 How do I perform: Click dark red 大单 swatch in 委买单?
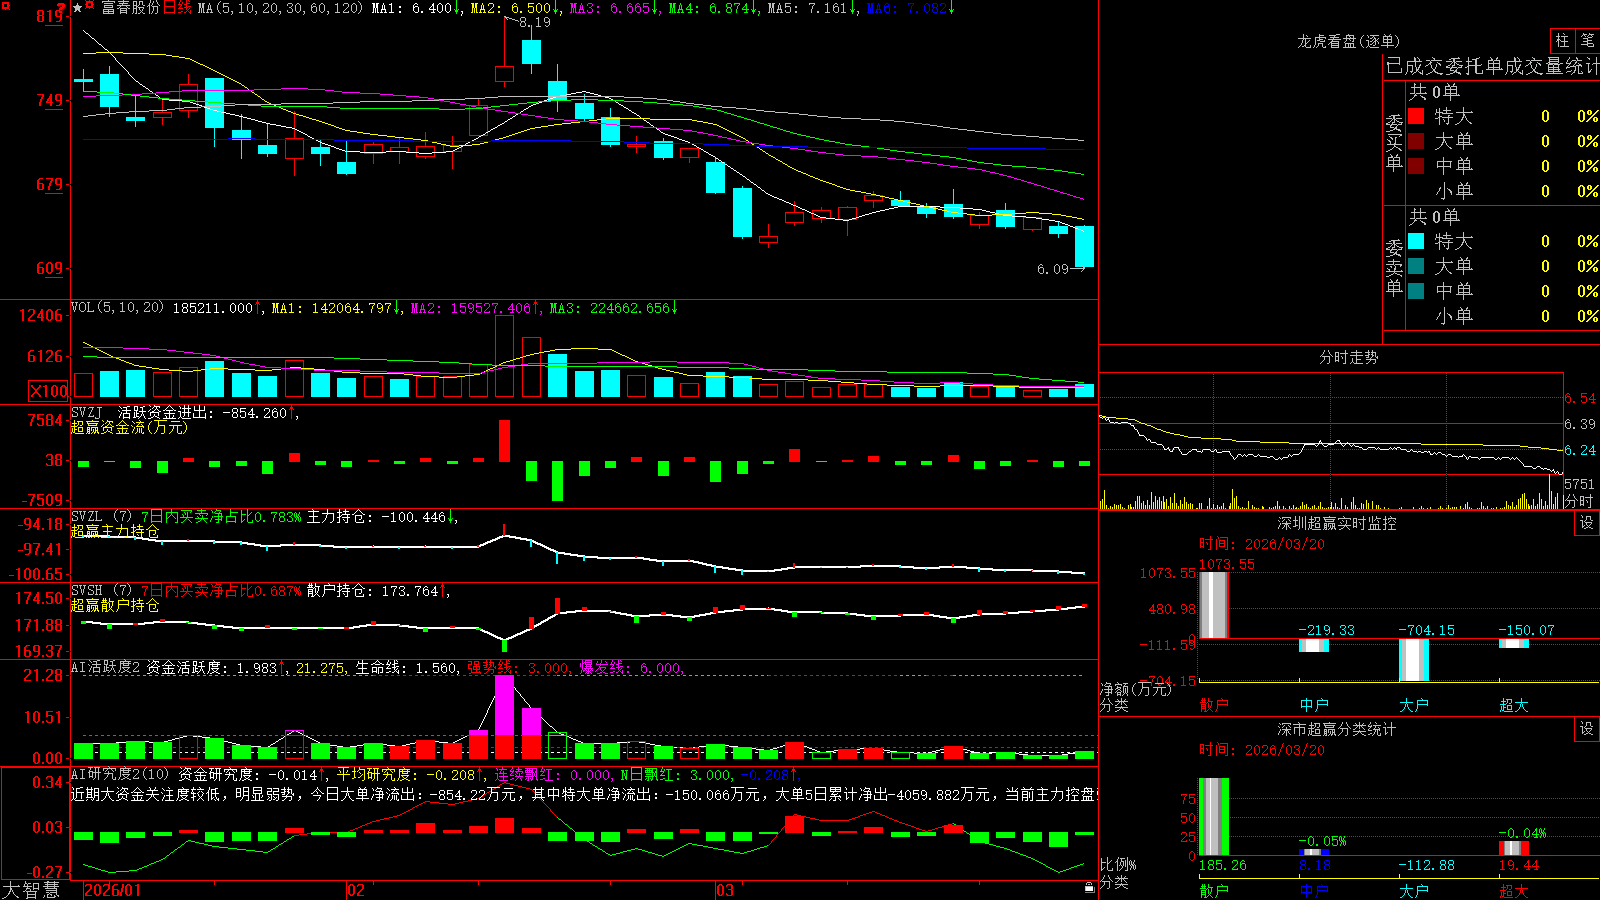coord(1416,141)
